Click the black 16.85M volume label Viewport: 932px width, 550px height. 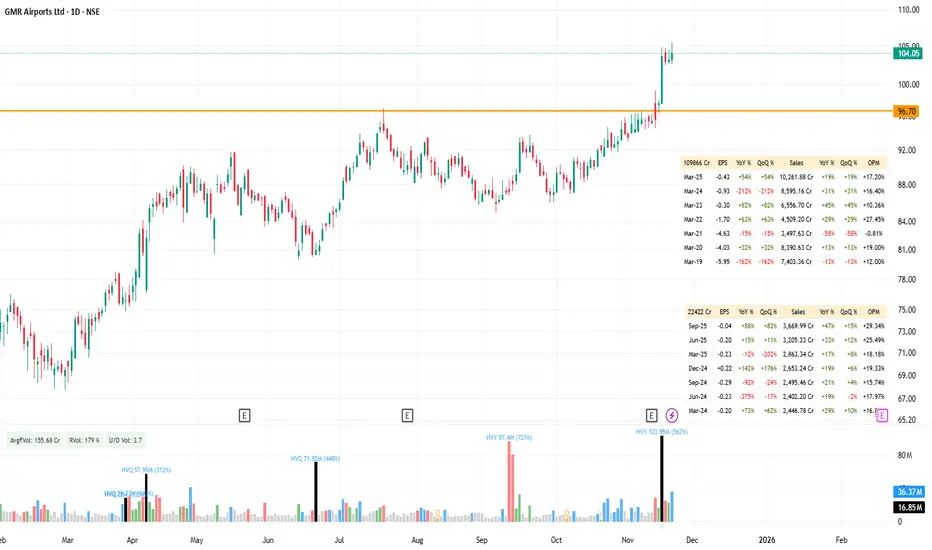pyautogui.click(x=909, y=507)
